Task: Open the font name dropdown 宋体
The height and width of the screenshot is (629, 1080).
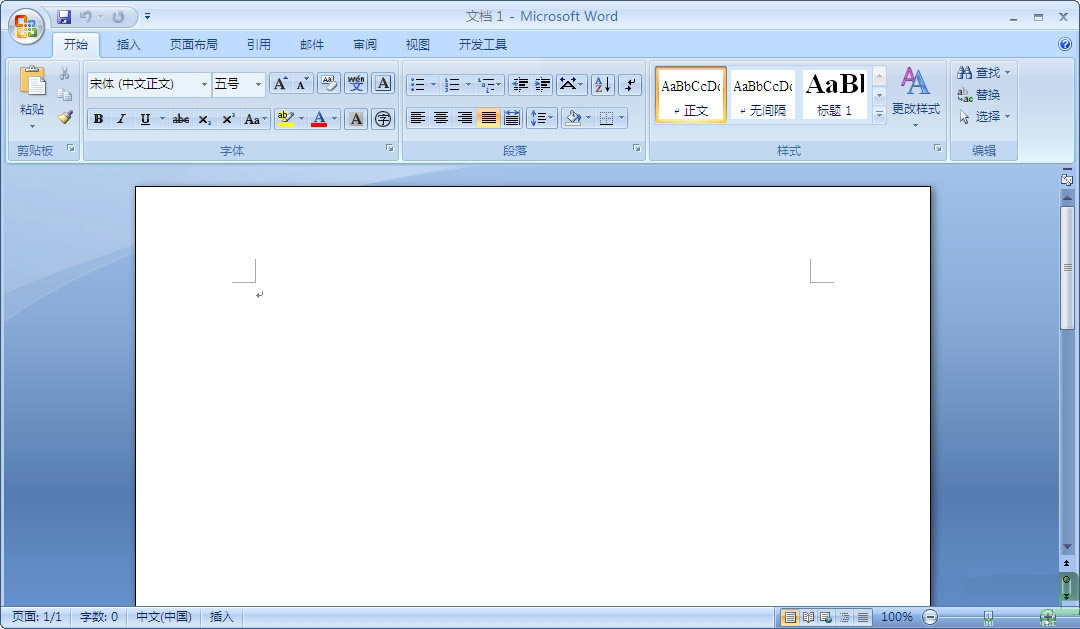Action: [204, 85]
